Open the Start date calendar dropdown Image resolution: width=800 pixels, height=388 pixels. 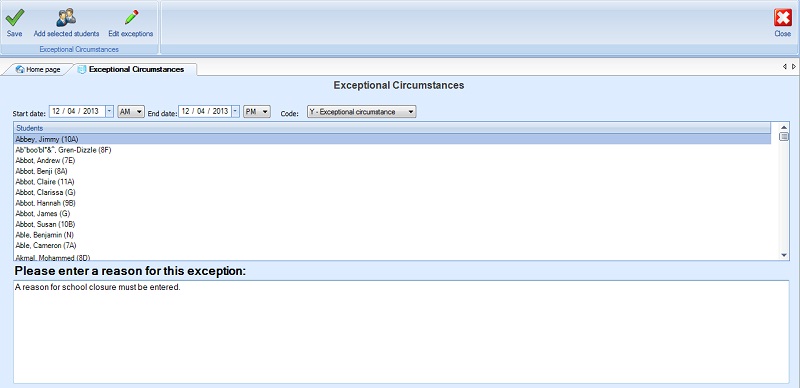click(x=110, y=111)
